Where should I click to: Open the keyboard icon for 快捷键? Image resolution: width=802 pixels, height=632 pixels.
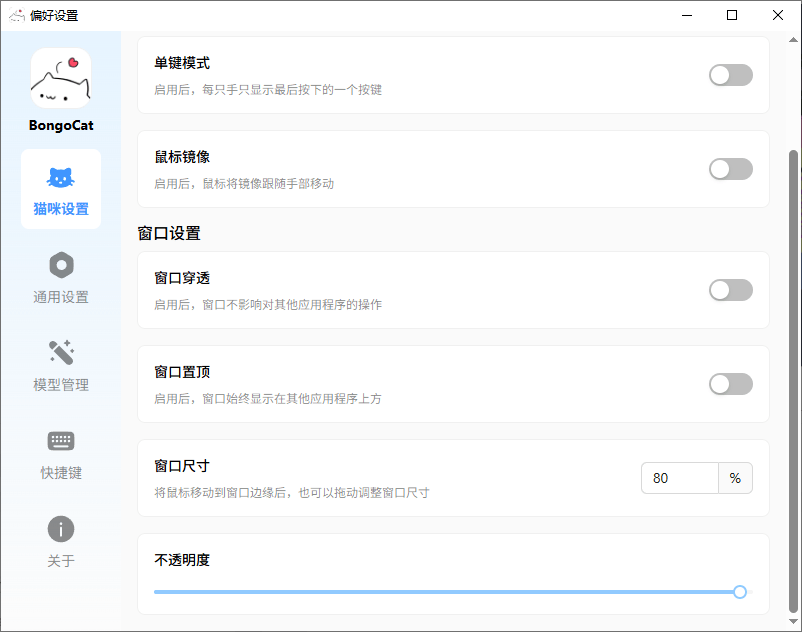[60, 441]
